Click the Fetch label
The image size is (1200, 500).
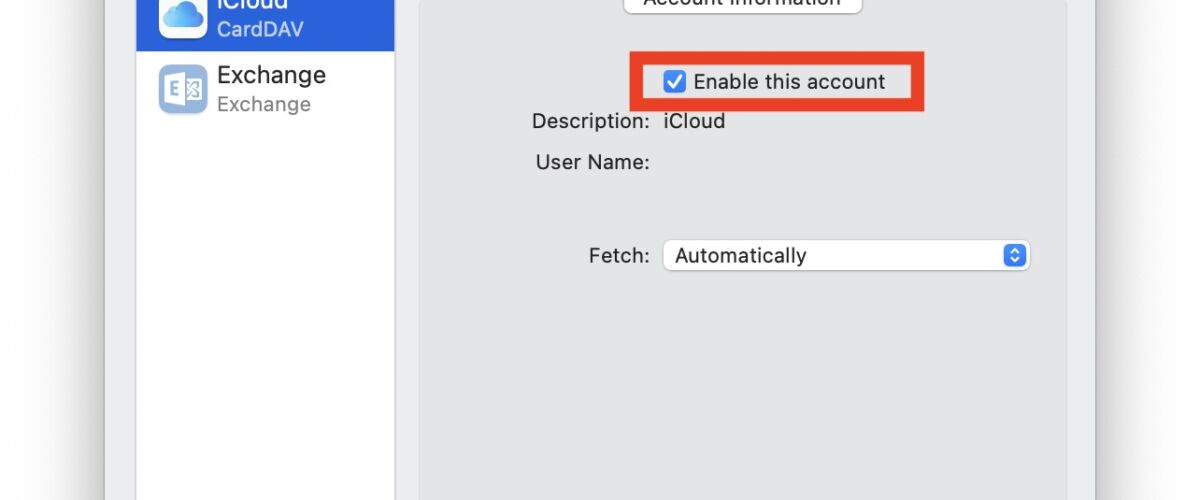click(619, 255)
